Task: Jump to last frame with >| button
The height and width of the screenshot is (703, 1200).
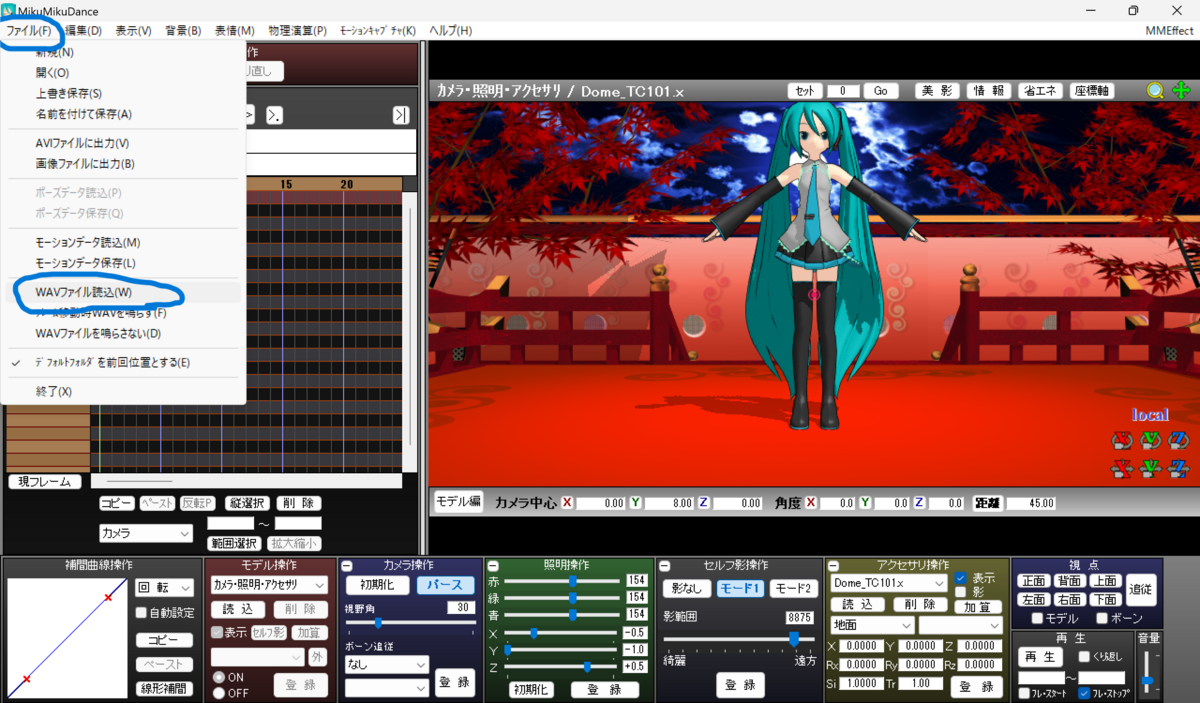Action: 401,115
